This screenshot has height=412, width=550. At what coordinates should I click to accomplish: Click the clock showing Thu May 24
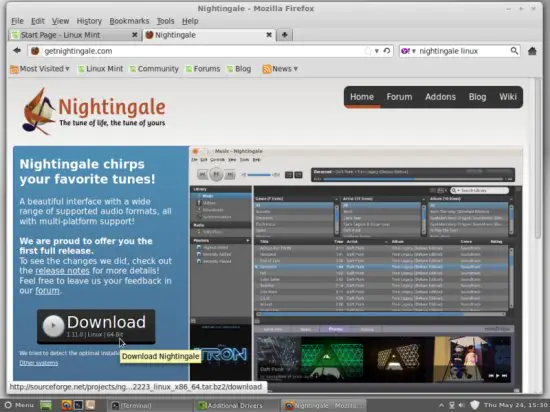coord(516,405)
